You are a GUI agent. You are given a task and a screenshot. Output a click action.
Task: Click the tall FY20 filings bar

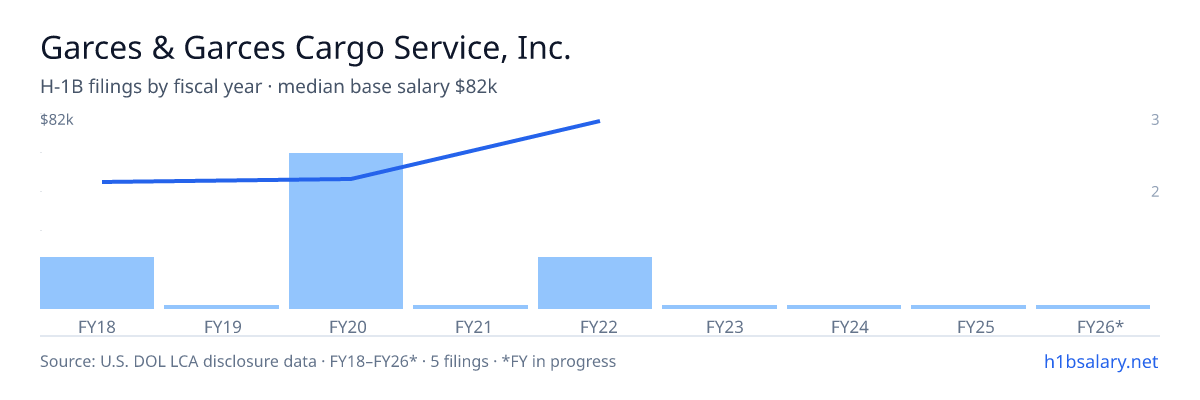pyautogui.click(x=346, y=231)
